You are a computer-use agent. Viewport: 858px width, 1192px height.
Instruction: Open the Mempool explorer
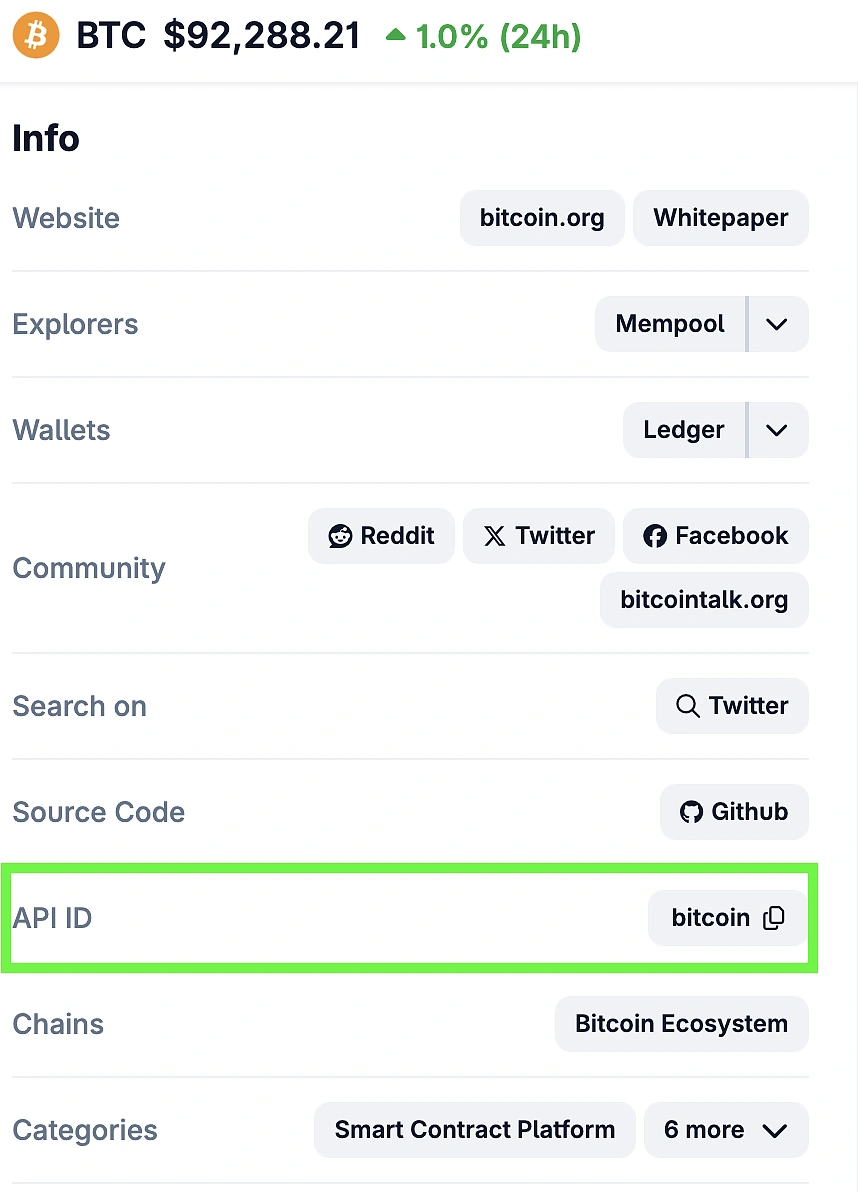tap(671, 323)
